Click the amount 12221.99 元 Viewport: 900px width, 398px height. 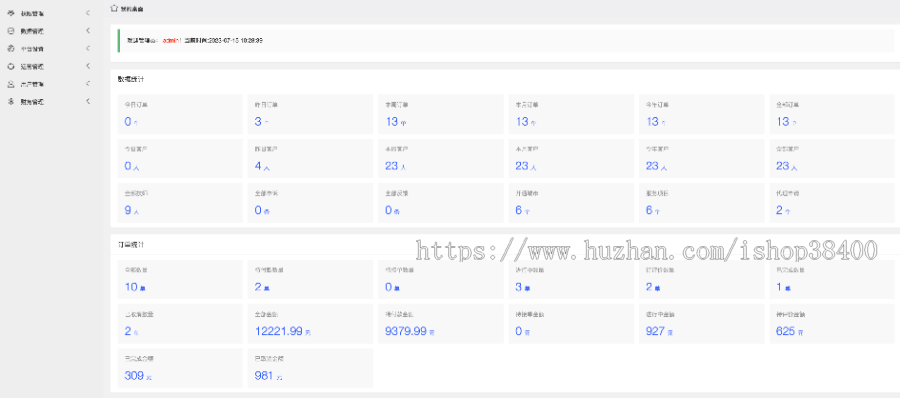[282, 331]
